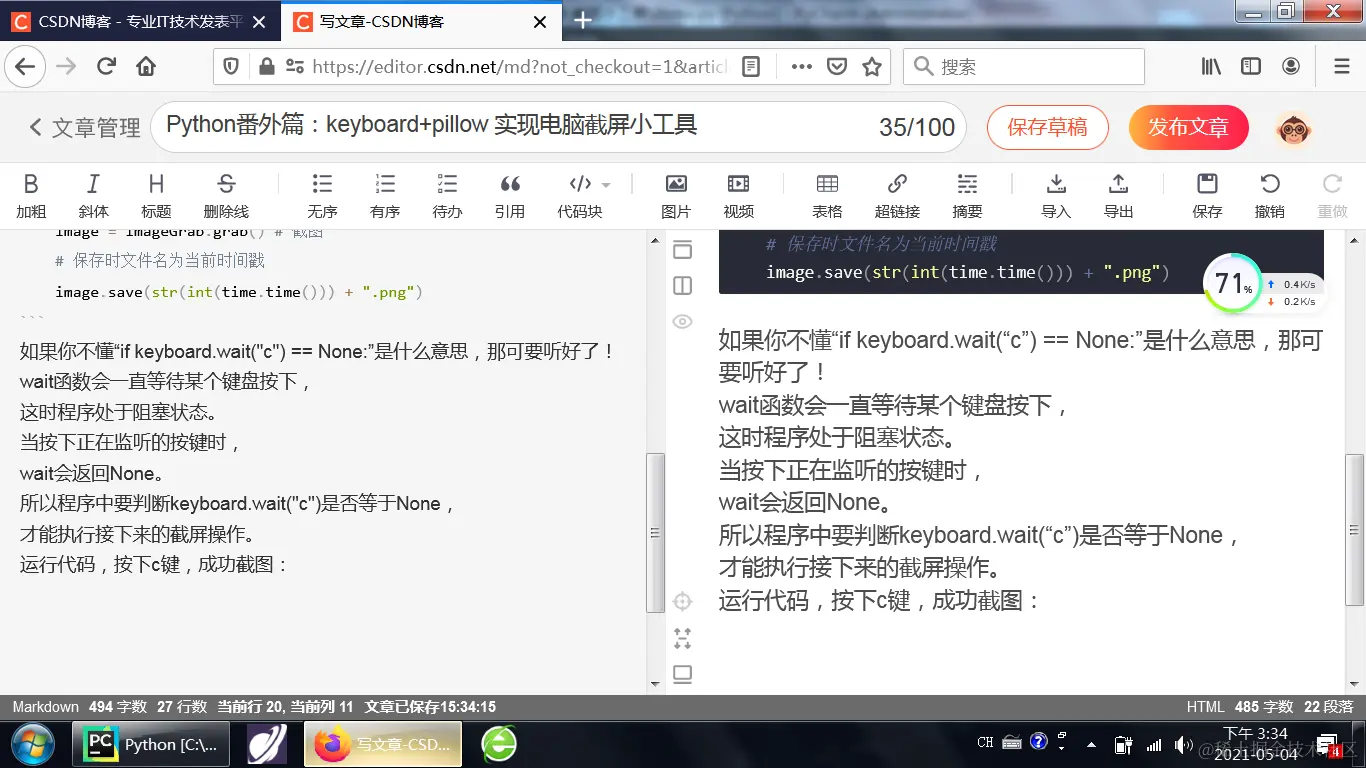
Task: Apply strikethrough with 删除线
Action: point(226,195)
